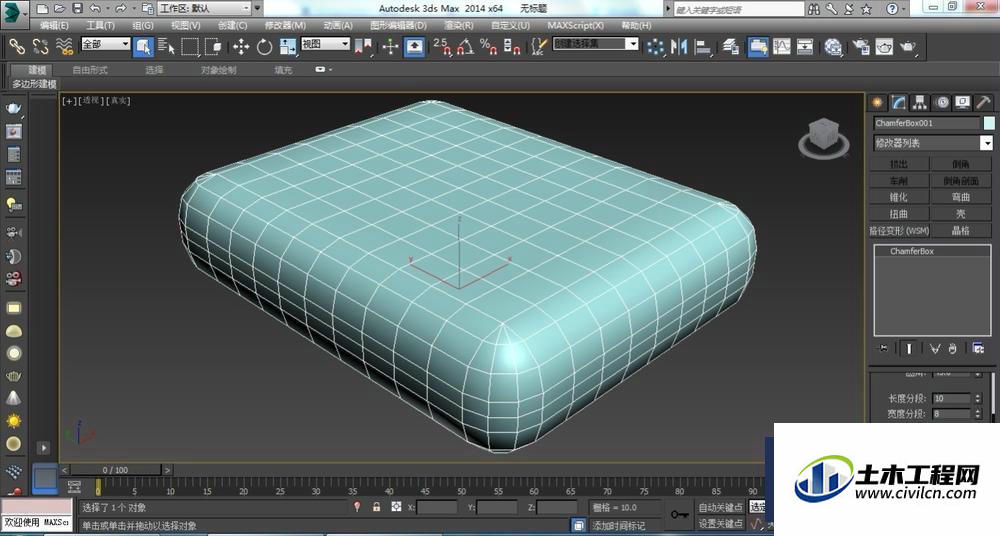This screenshot has width=1000, height=536.
Task: Open the MAXScript(X) menu
Action: click(576, 26)
